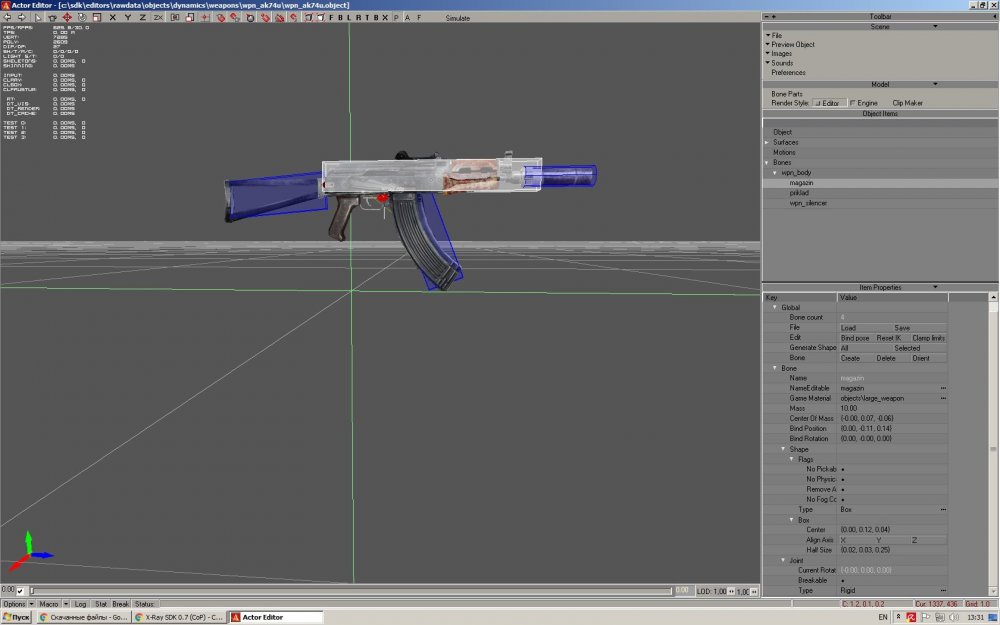Choose the Rotate tool icon
1000x625 pixels.
point(81,17)
